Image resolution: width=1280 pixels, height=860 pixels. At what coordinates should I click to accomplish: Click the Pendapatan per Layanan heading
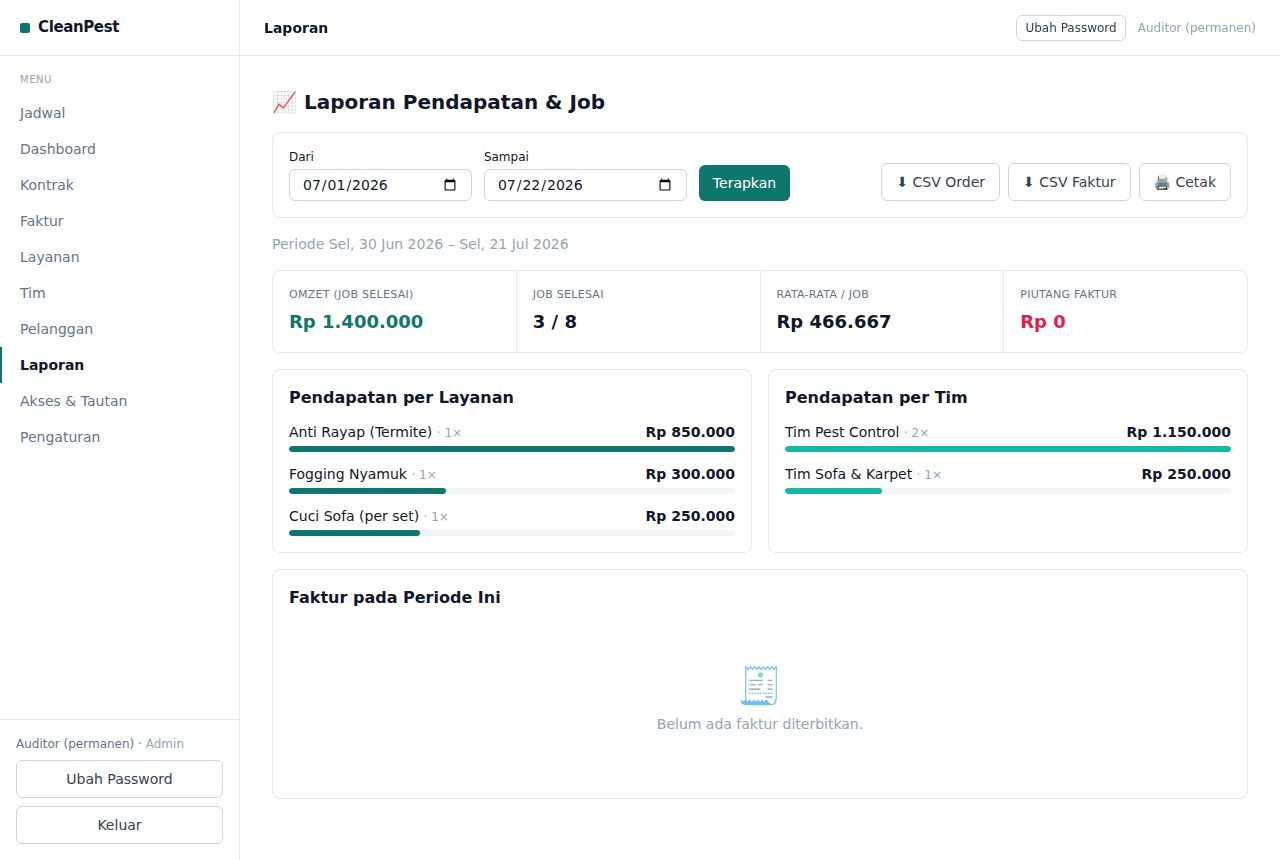click(x=401, y=397)
